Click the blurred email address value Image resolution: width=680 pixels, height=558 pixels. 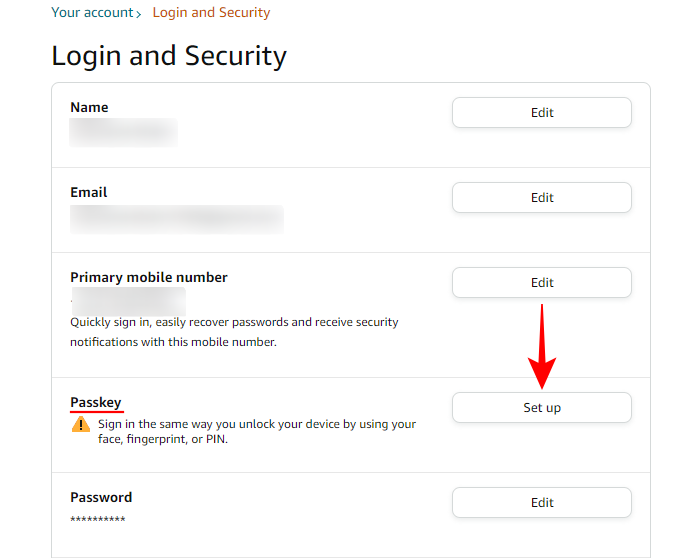coord(176,218)
